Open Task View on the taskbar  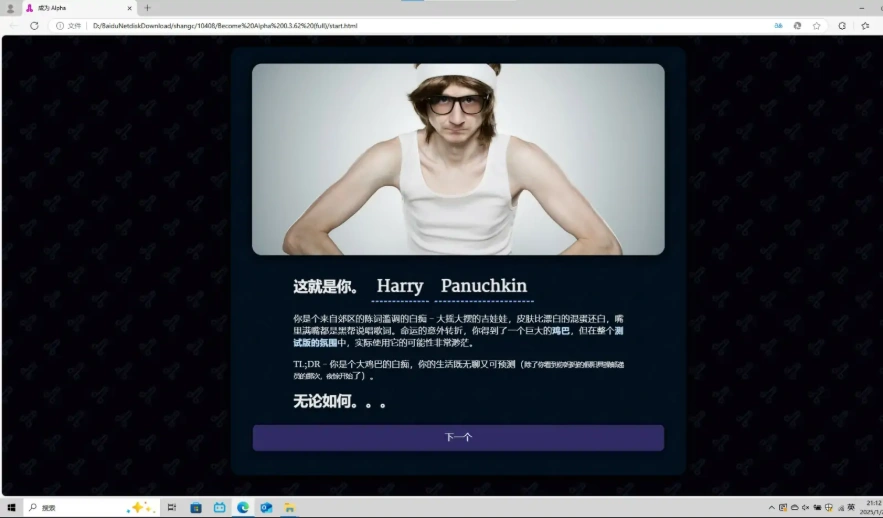(172, 508)
